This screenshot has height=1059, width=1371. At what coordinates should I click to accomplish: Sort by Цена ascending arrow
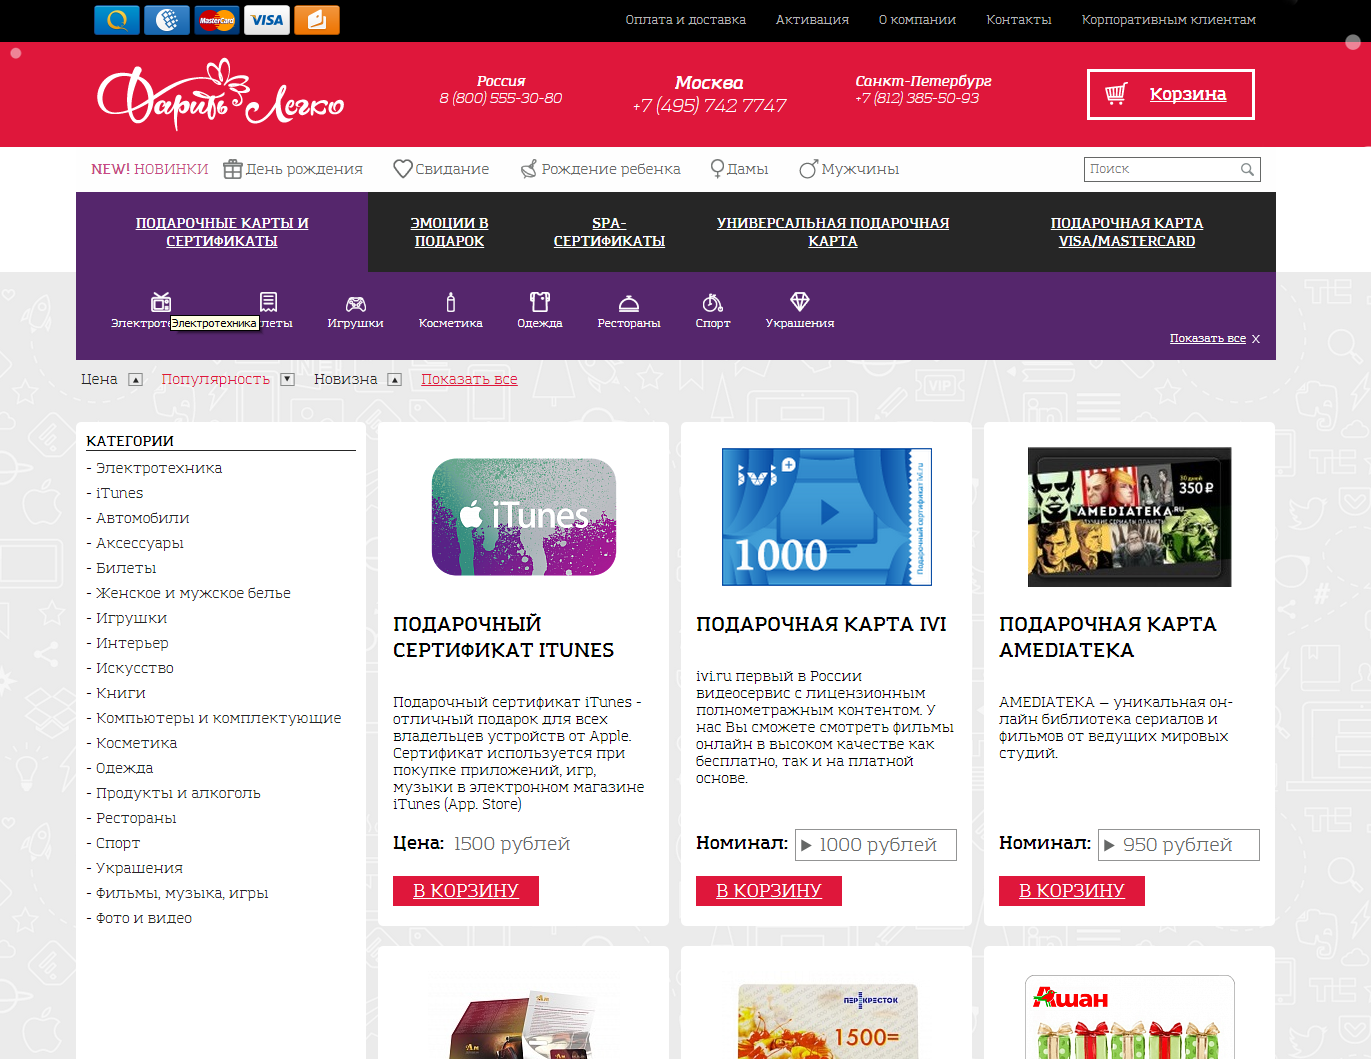tap(136, 380)
